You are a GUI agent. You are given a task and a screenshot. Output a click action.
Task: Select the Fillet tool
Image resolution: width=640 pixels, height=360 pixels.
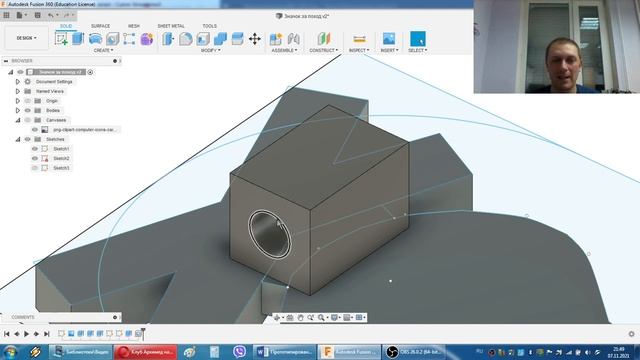click(x=186, y=39)
